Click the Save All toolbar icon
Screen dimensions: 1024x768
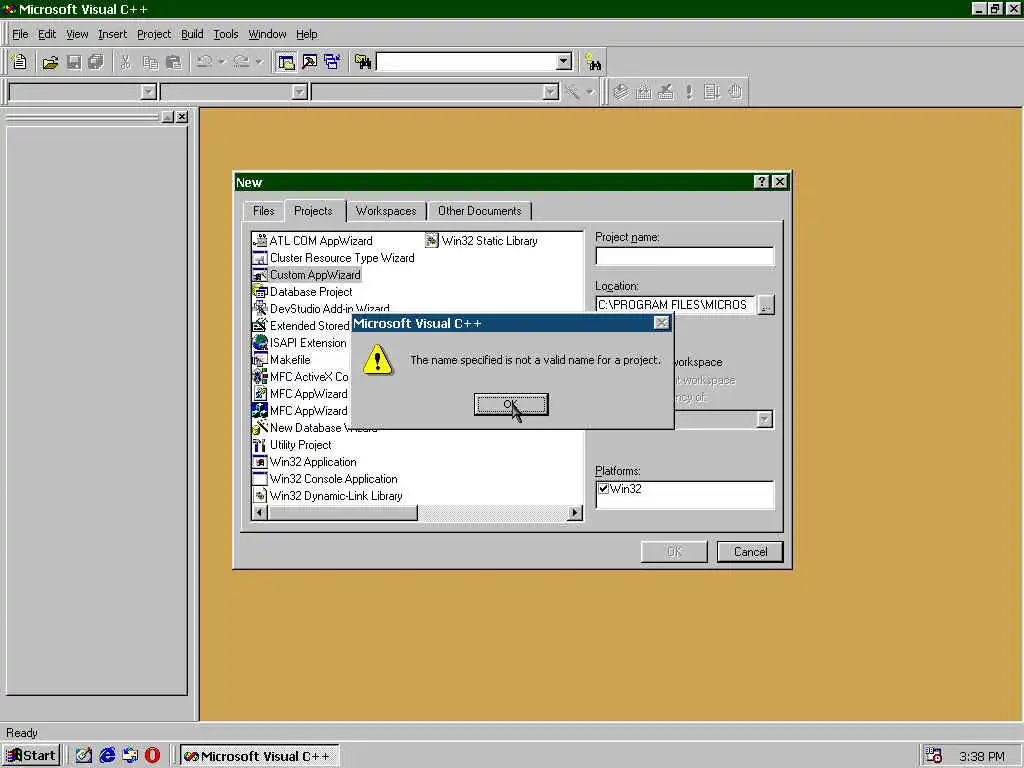[x=96, y=62]
